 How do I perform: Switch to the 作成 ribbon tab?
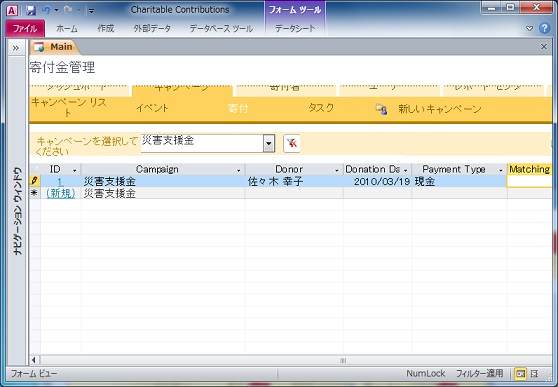[106, 28]
